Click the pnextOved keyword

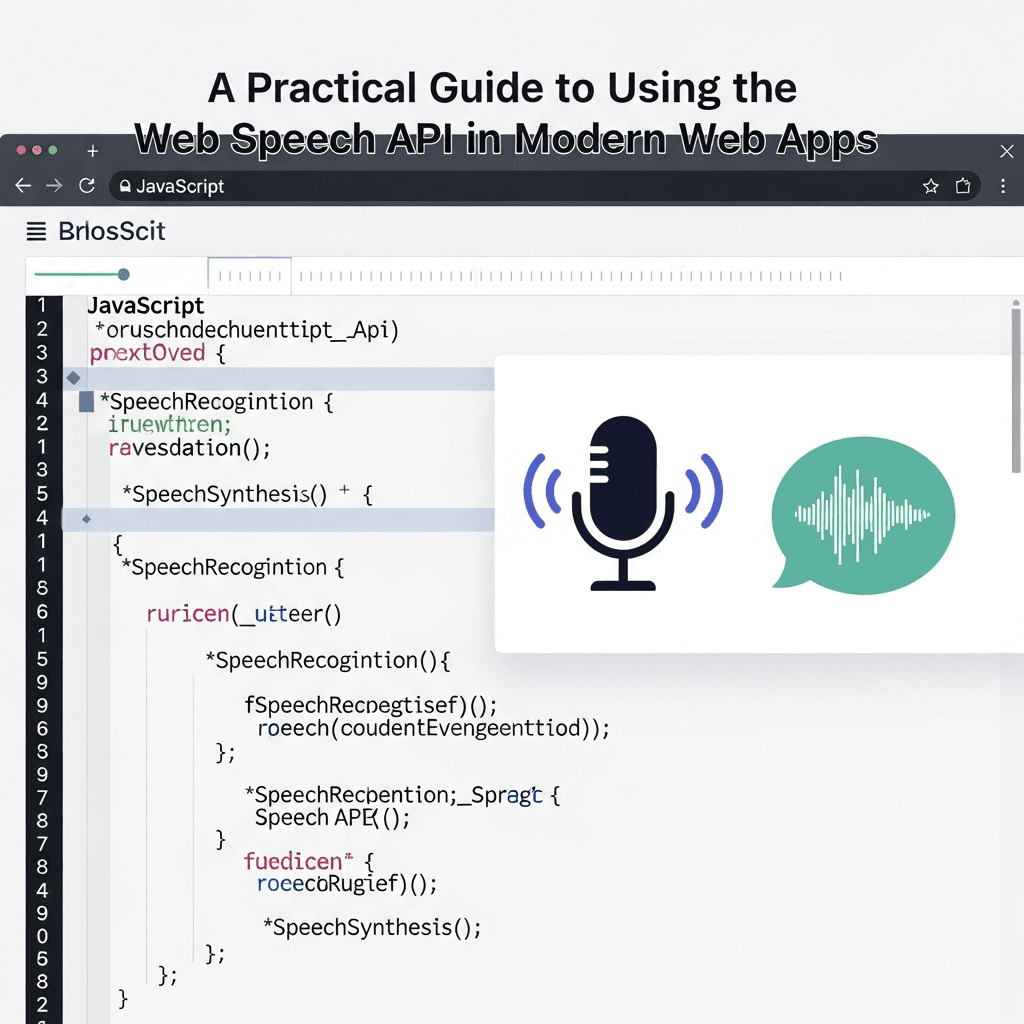coord(148,353)
